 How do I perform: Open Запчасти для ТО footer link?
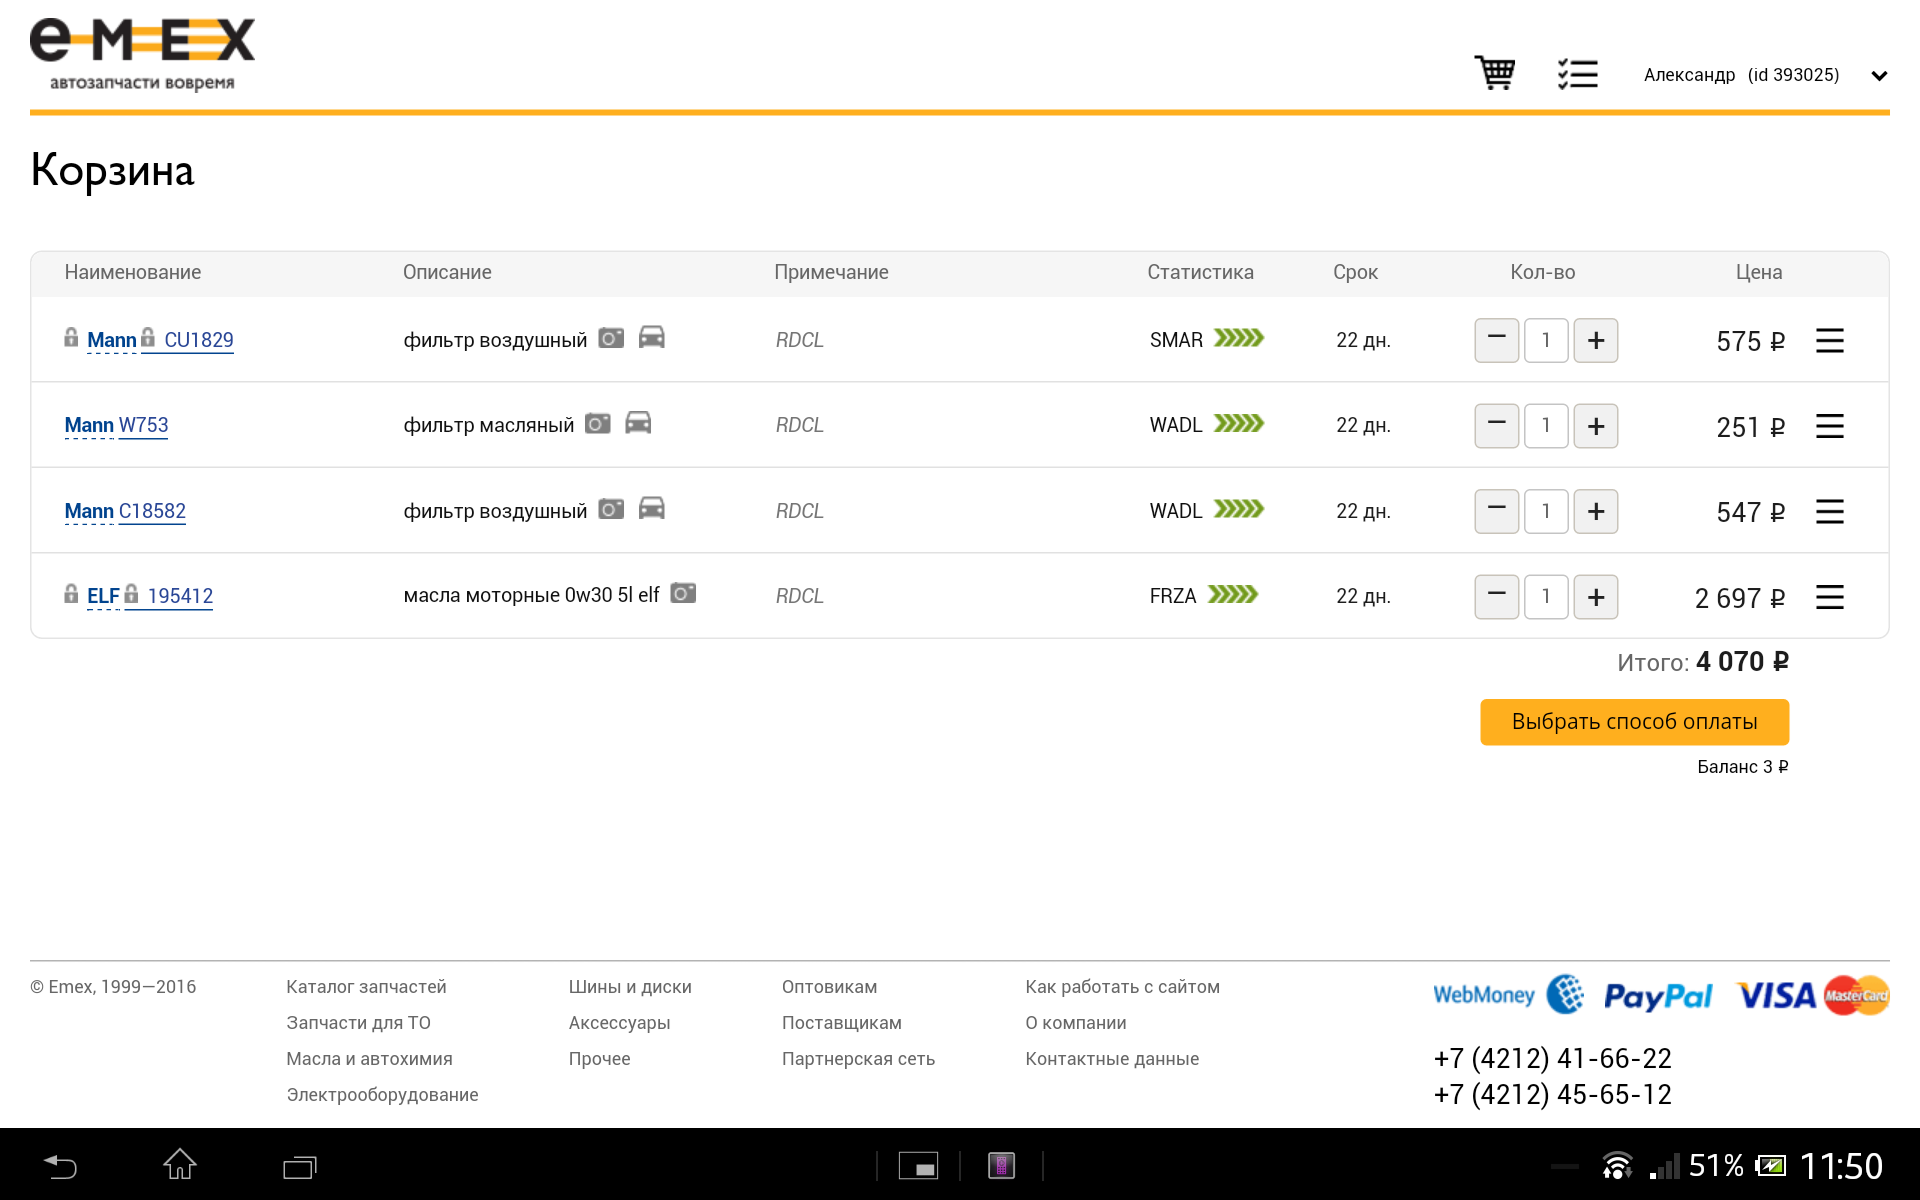click(358, 1023)
